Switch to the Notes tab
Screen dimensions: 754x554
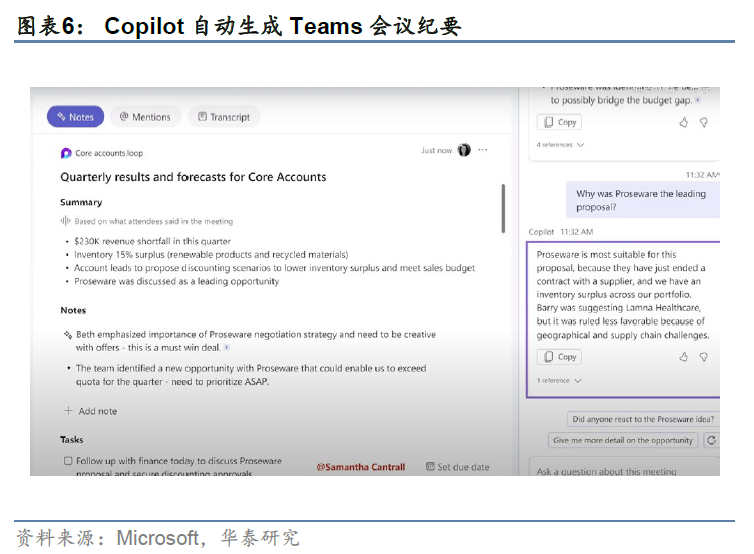tap(75, 117)
